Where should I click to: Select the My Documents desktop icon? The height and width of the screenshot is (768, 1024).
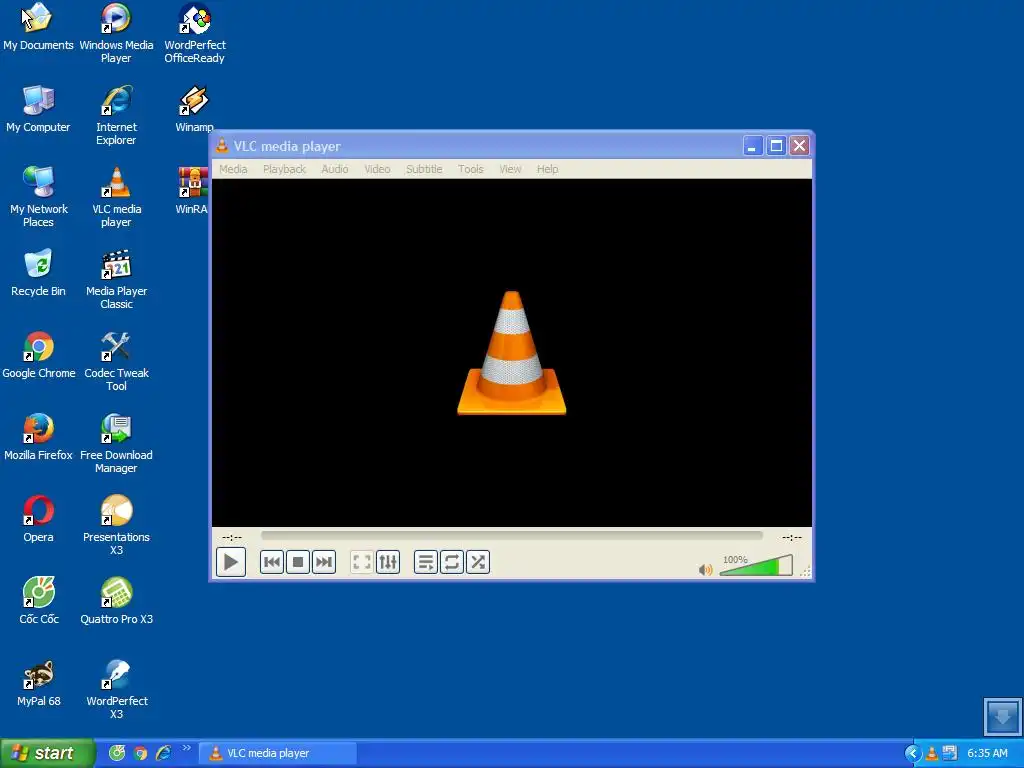pos(38,27)
